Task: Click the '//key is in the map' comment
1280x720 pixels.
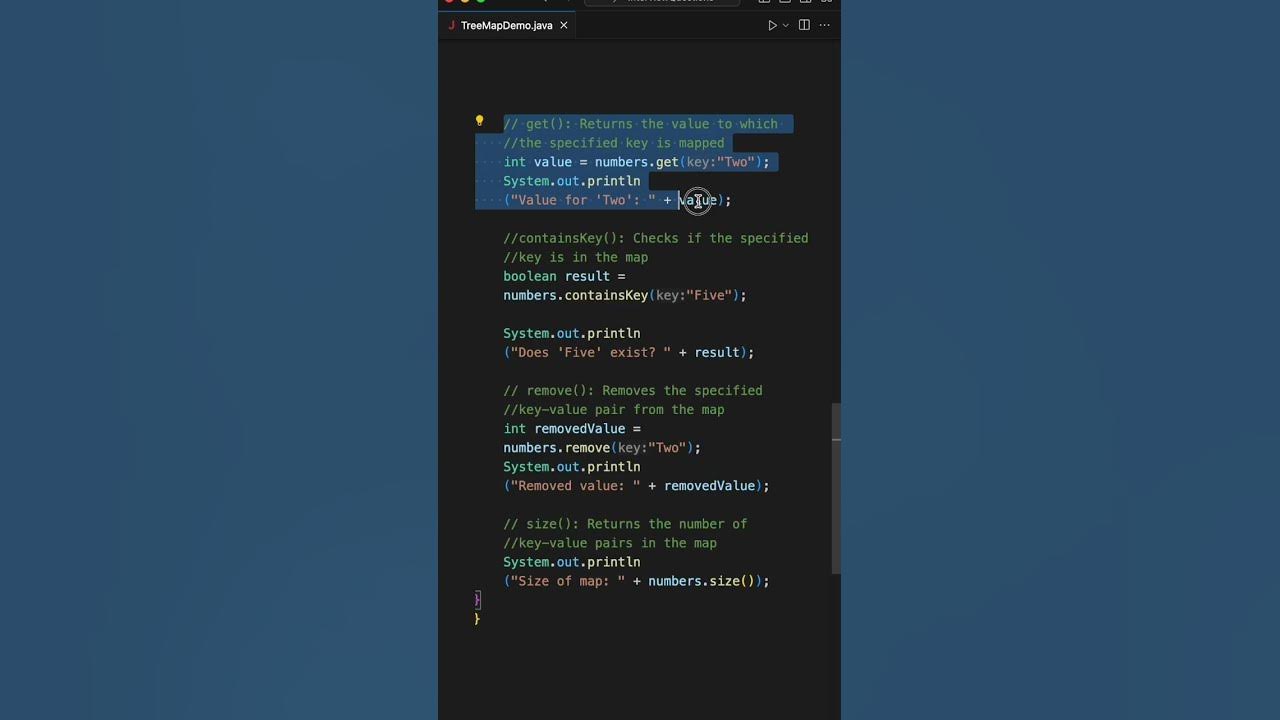Action: click(576, 257)
